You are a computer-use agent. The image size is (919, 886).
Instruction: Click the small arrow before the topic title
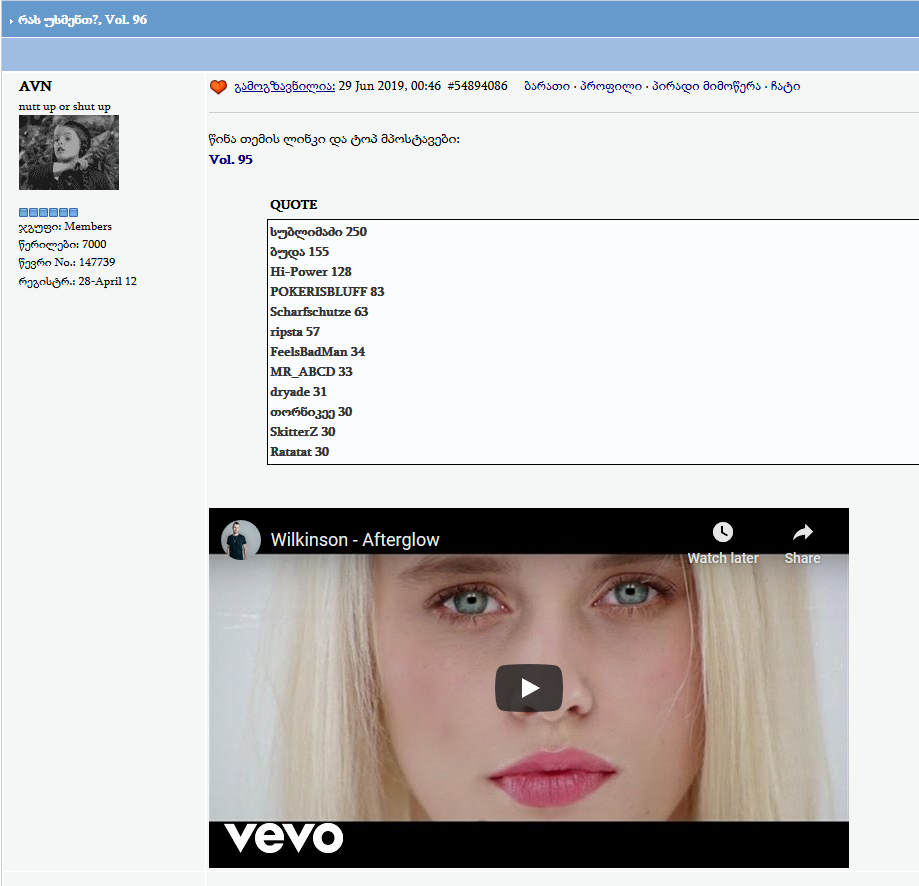[11, 21]
